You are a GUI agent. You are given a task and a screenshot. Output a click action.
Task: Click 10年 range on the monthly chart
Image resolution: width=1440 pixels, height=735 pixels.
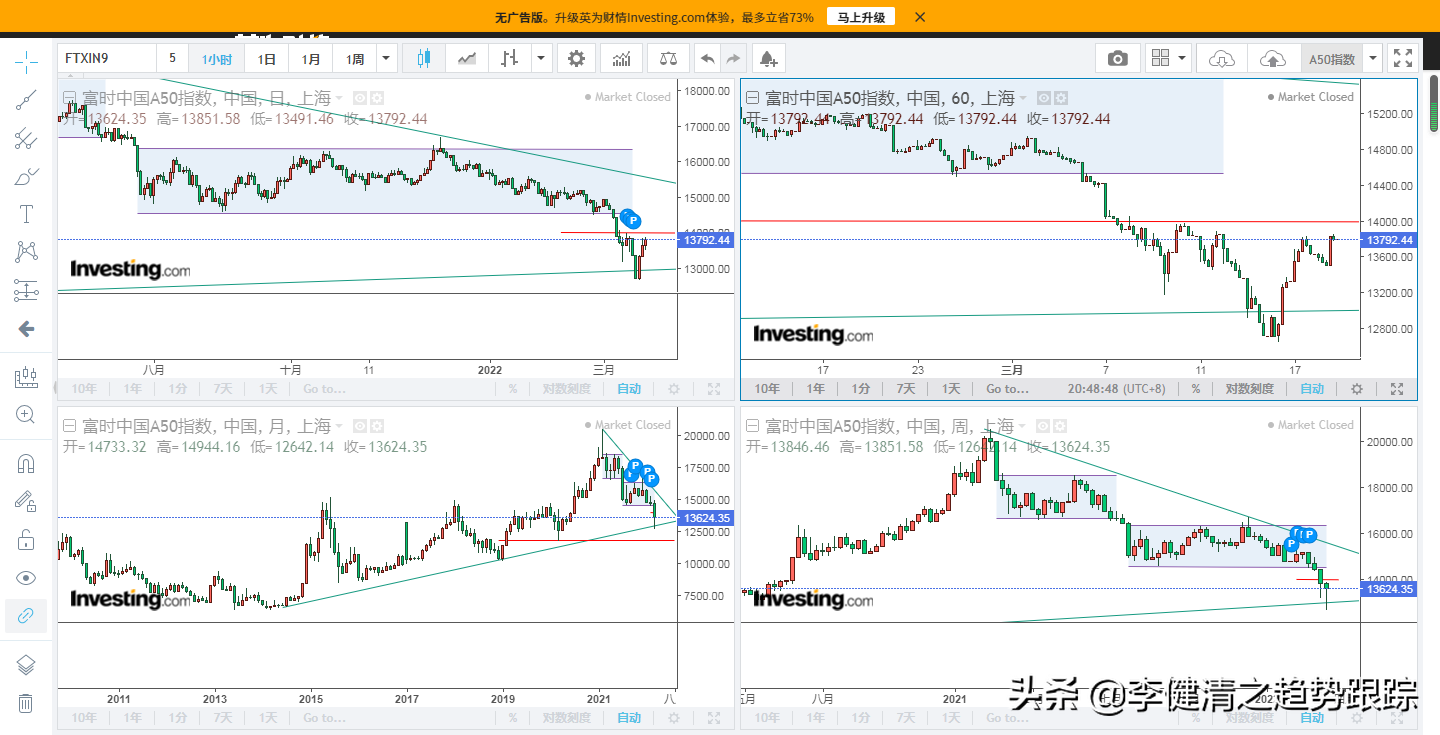coord(84,718)
